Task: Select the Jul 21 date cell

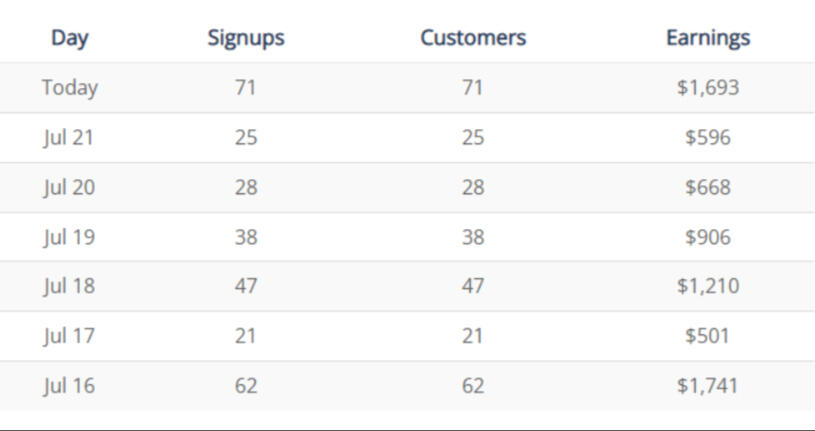Action: [69, 138]
